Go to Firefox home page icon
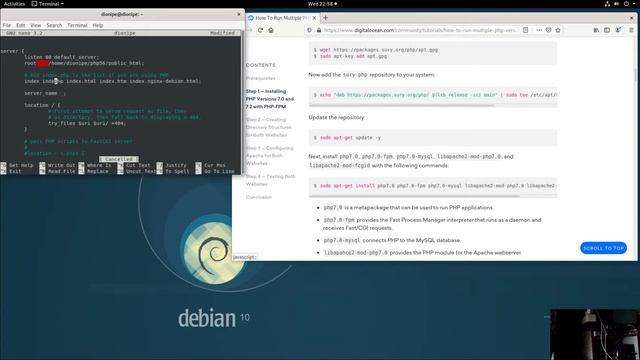 click(x=271, y=30)
